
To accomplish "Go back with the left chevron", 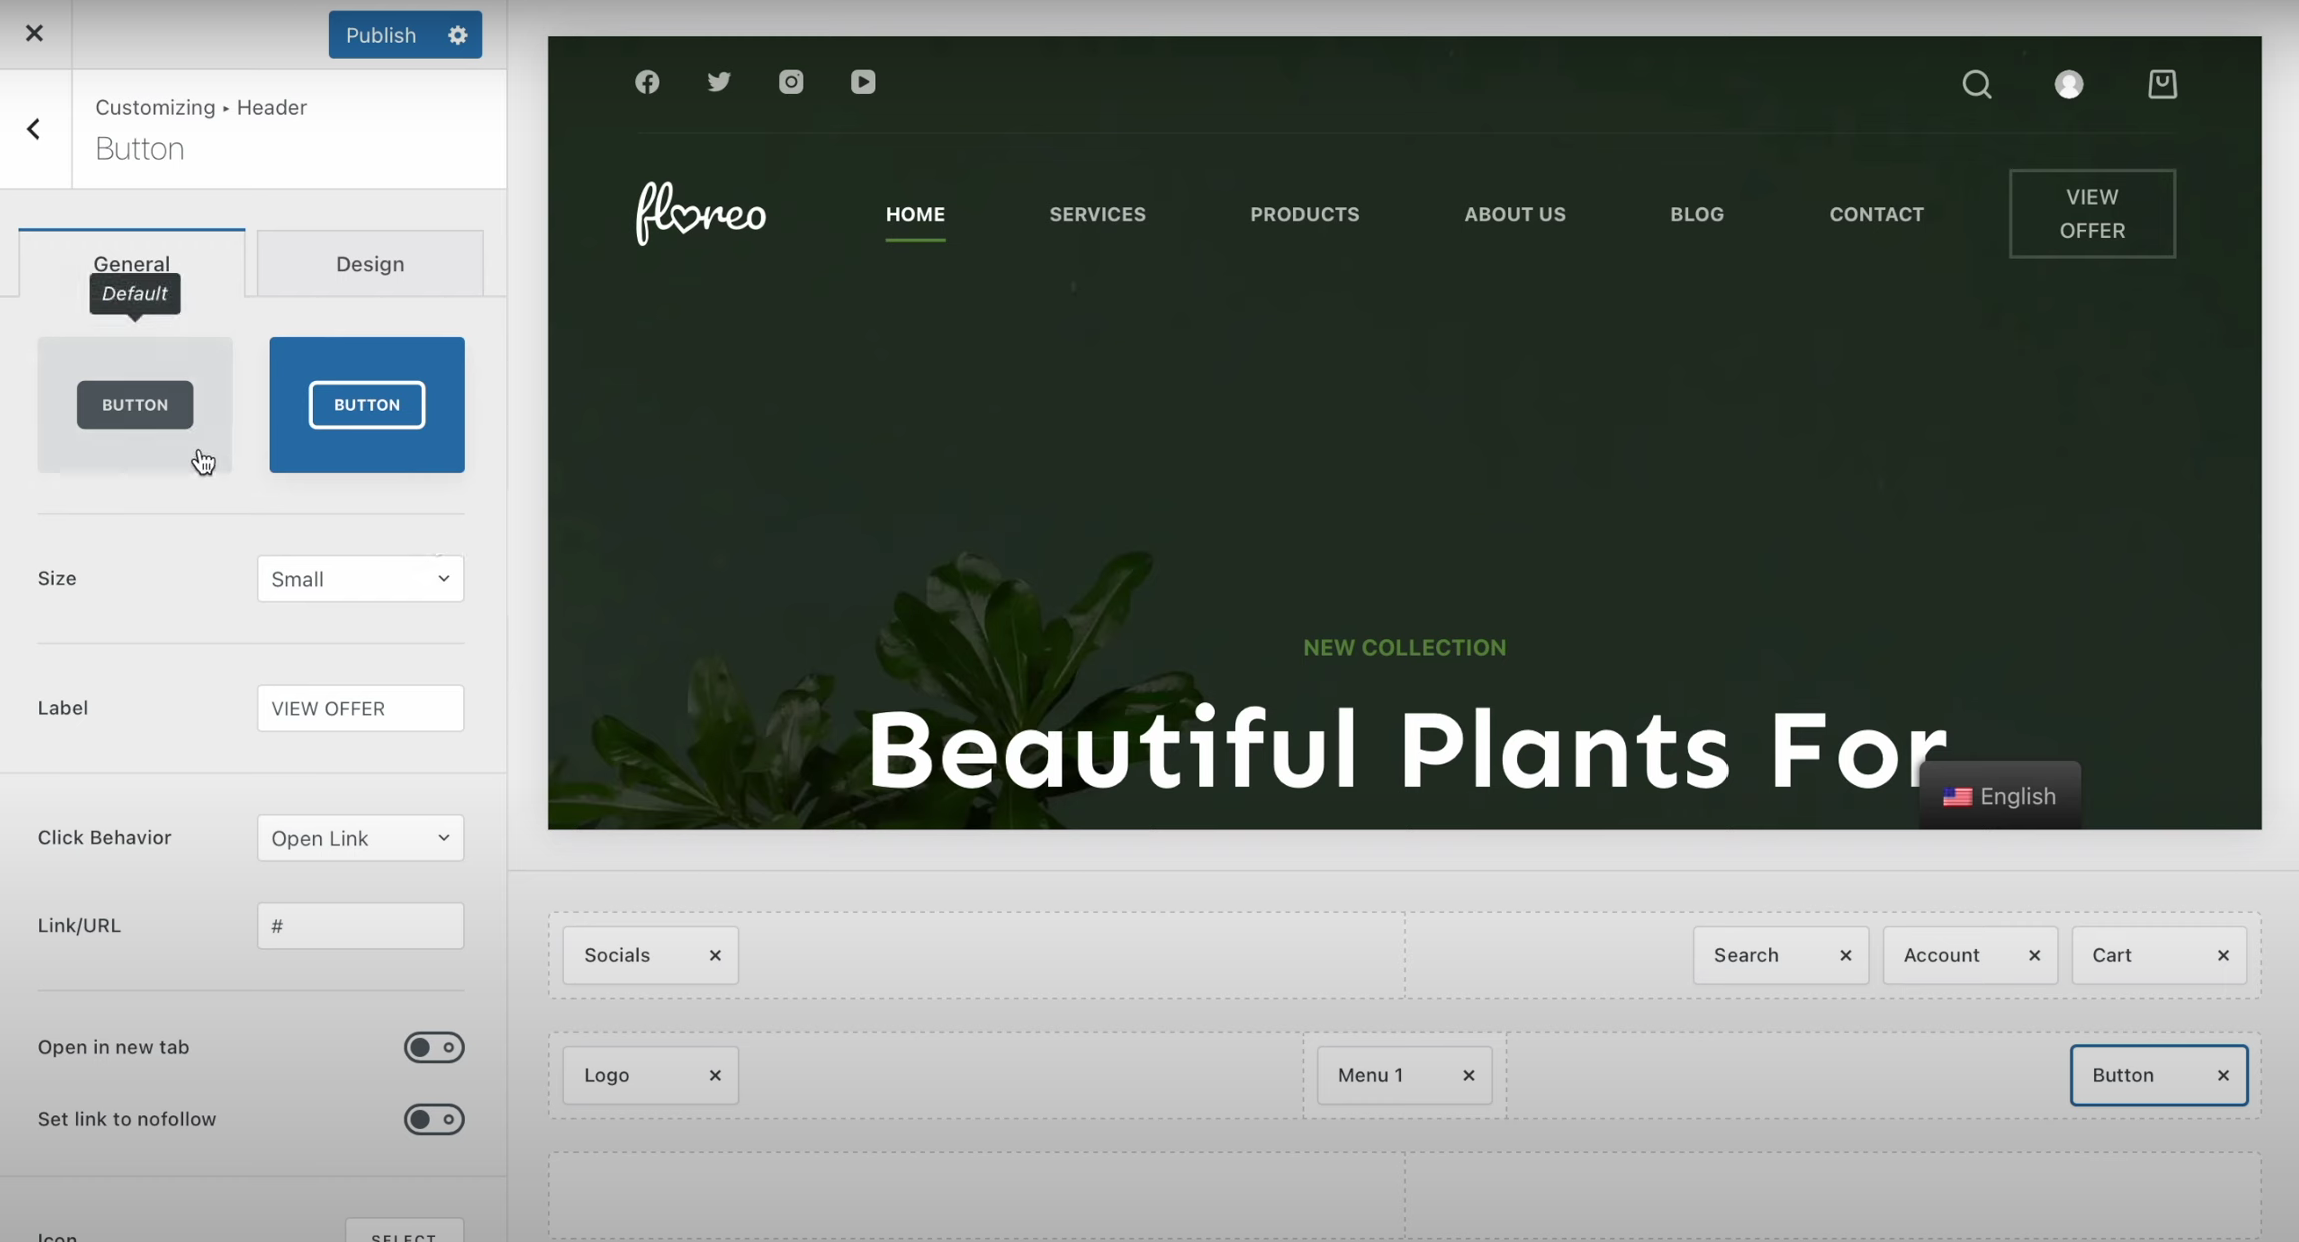I will 34,129.
